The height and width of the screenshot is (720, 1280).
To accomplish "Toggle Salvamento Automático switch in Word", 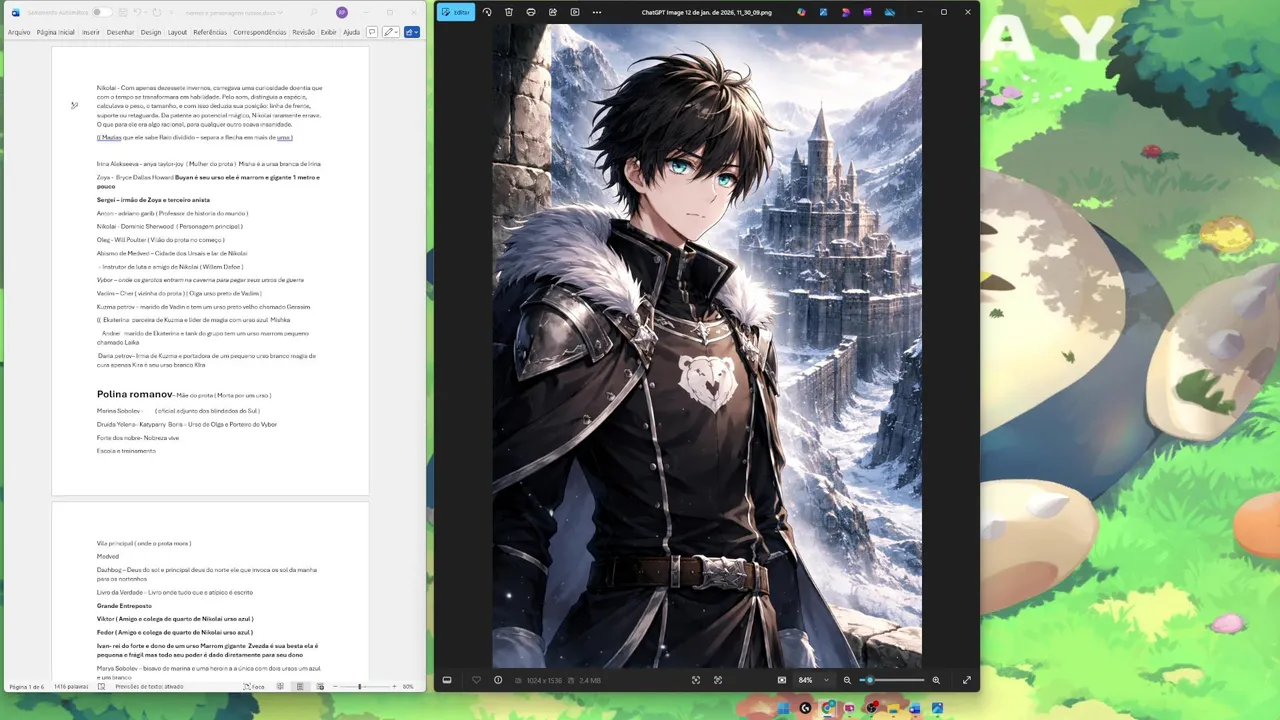I will pyautogui.click(x=102, y=13).
